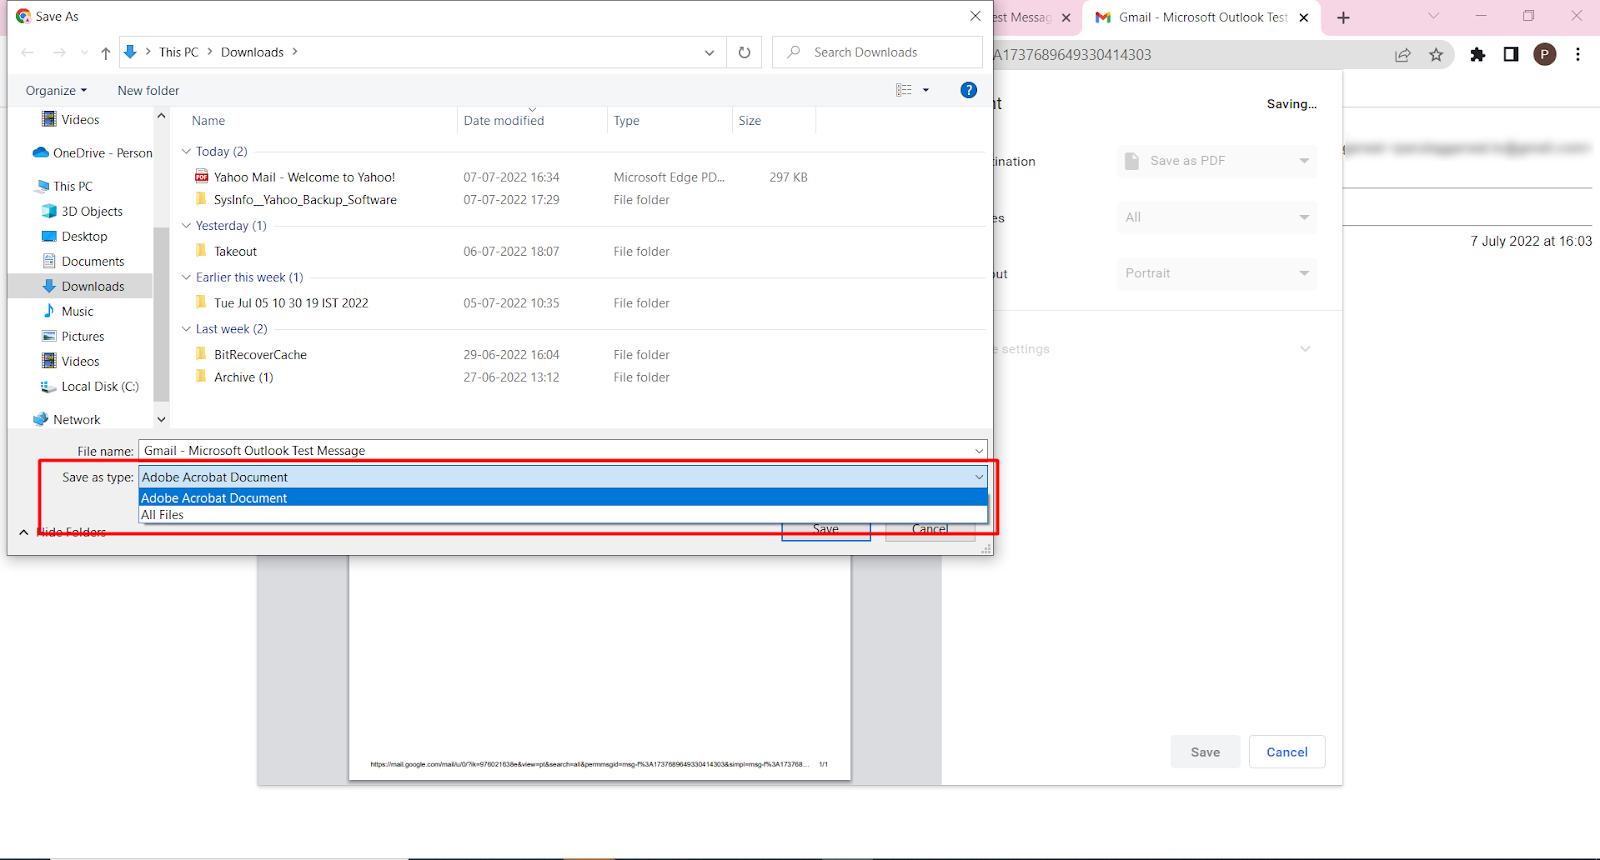Open the Organize dropdown menu
The height and width of the screenshot is (860, 1600).
(x=56, y=90)
